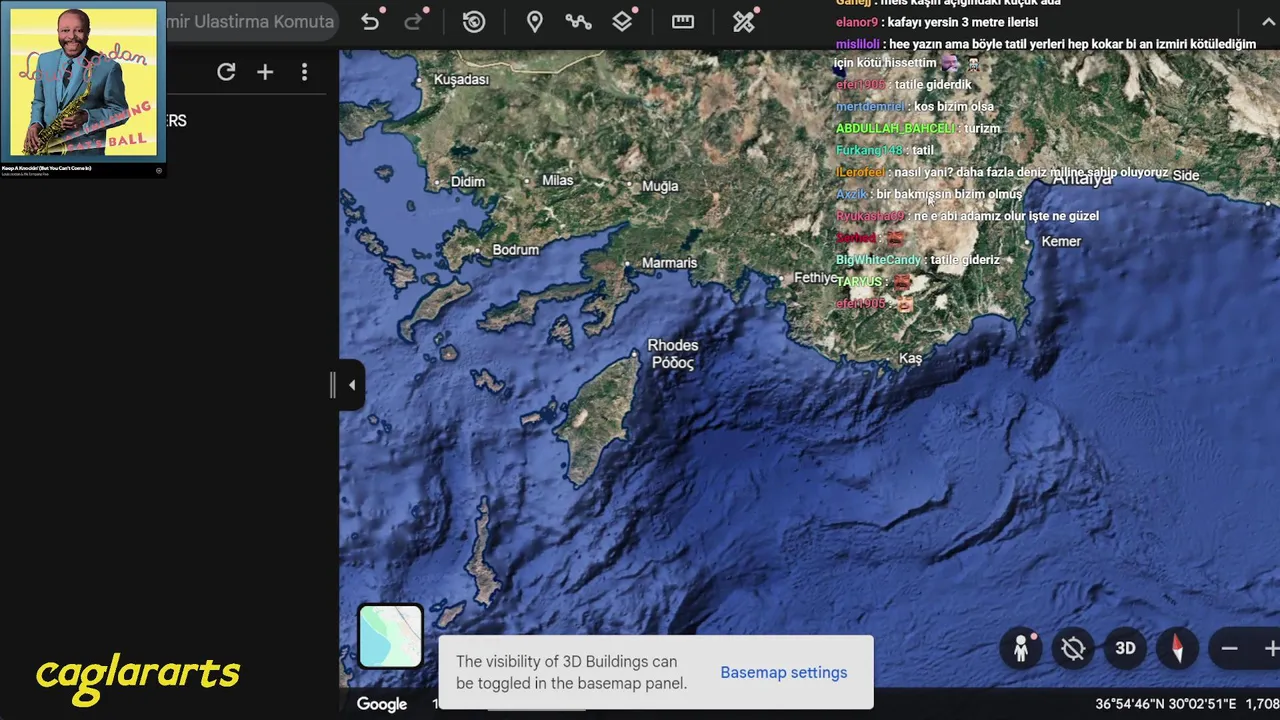1280x720 pixels.
Task: Refresh the project panel
Action: point(226,72)
